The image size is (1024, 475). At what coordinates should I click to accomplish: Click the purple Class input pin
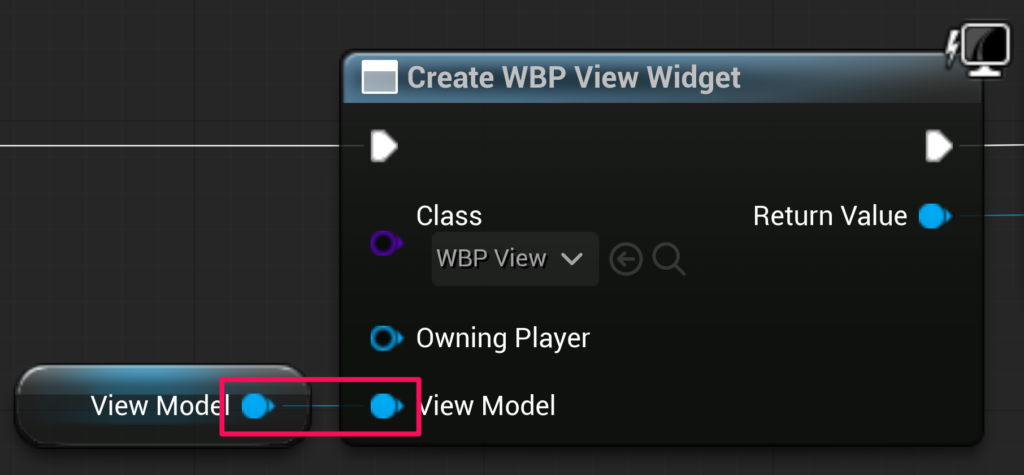385,243
